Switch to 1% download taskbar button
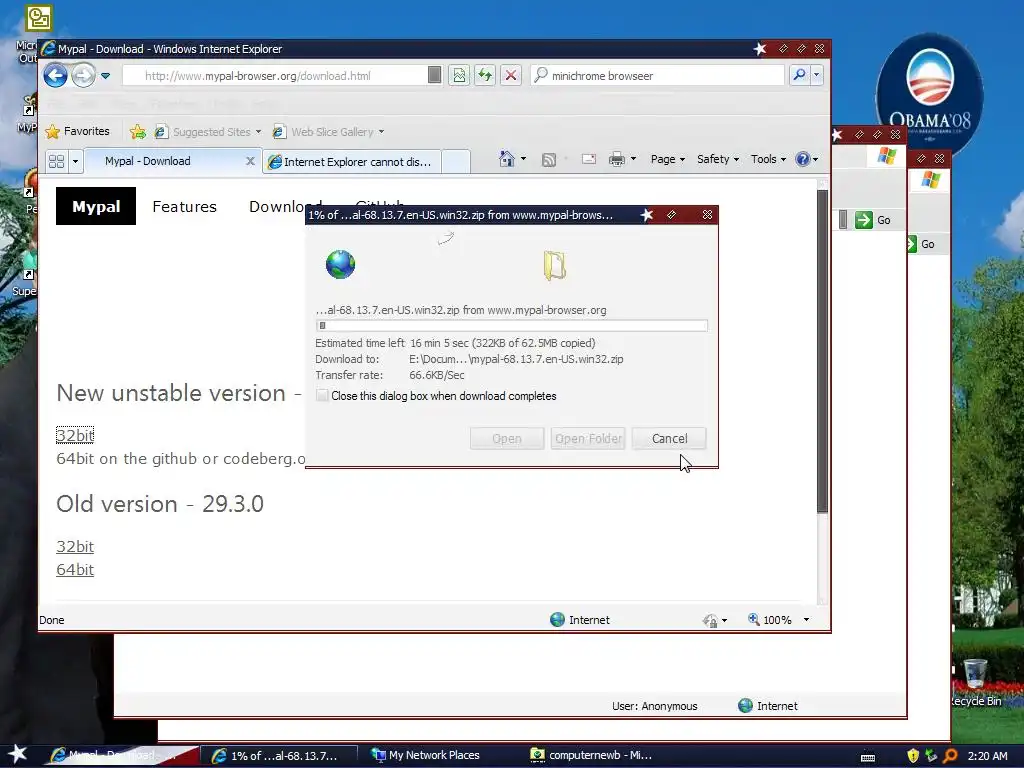 tap(278, 756)
